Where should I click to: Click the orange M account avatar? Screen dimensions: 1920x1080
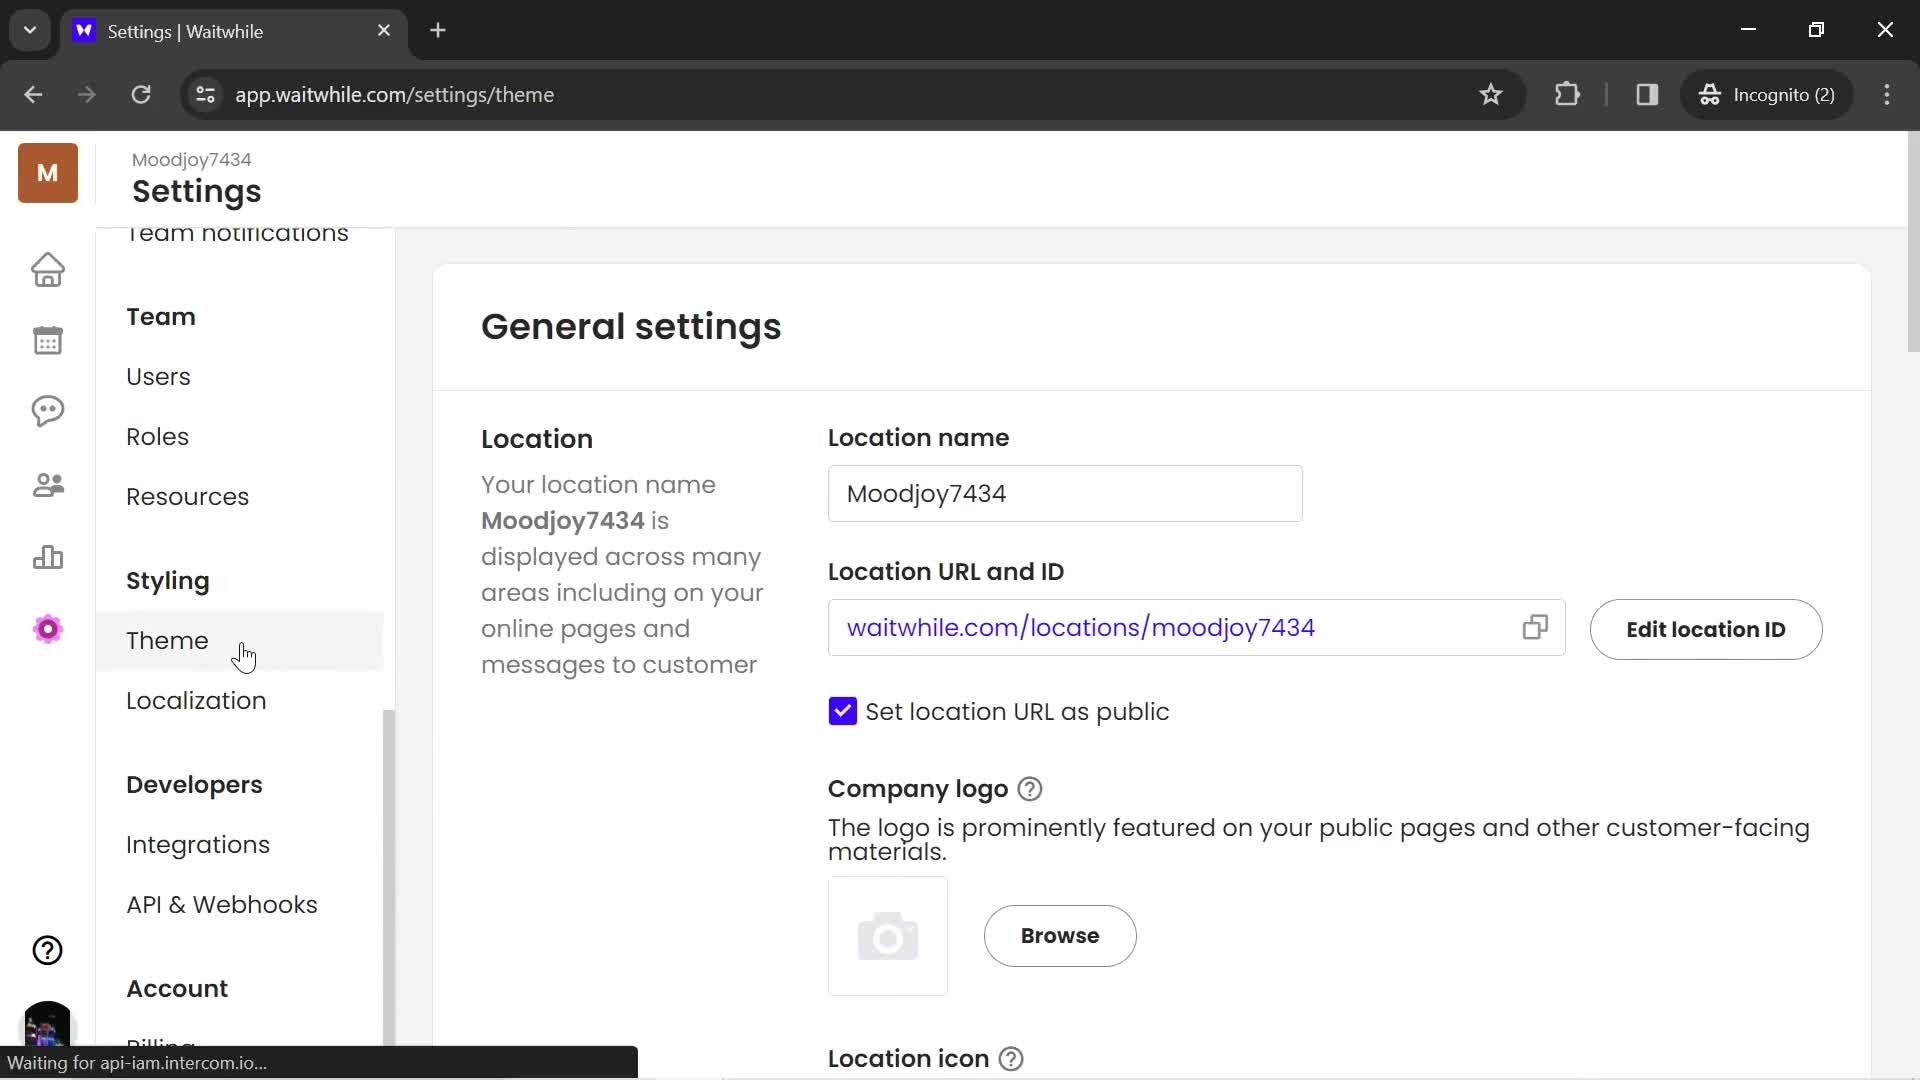coord(48,173)
